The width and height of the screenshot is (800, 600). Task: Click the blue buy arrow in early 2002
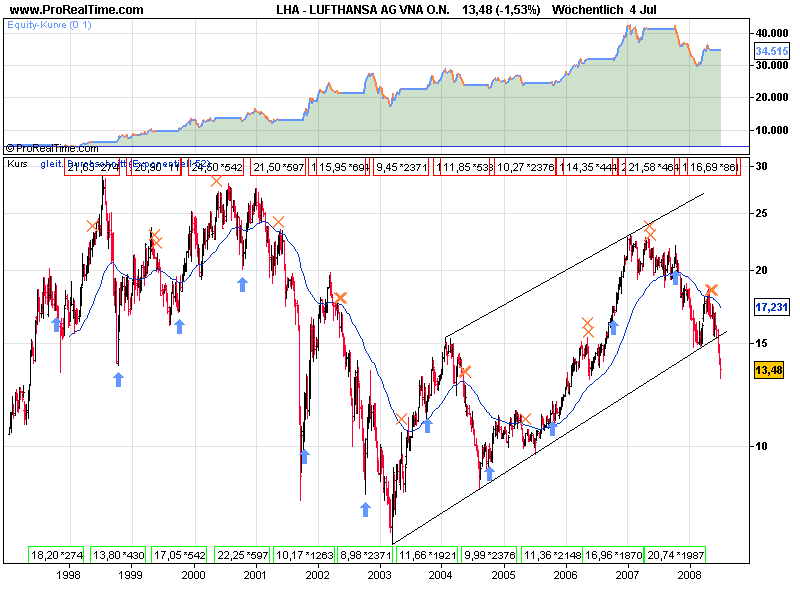coord(305,456)
